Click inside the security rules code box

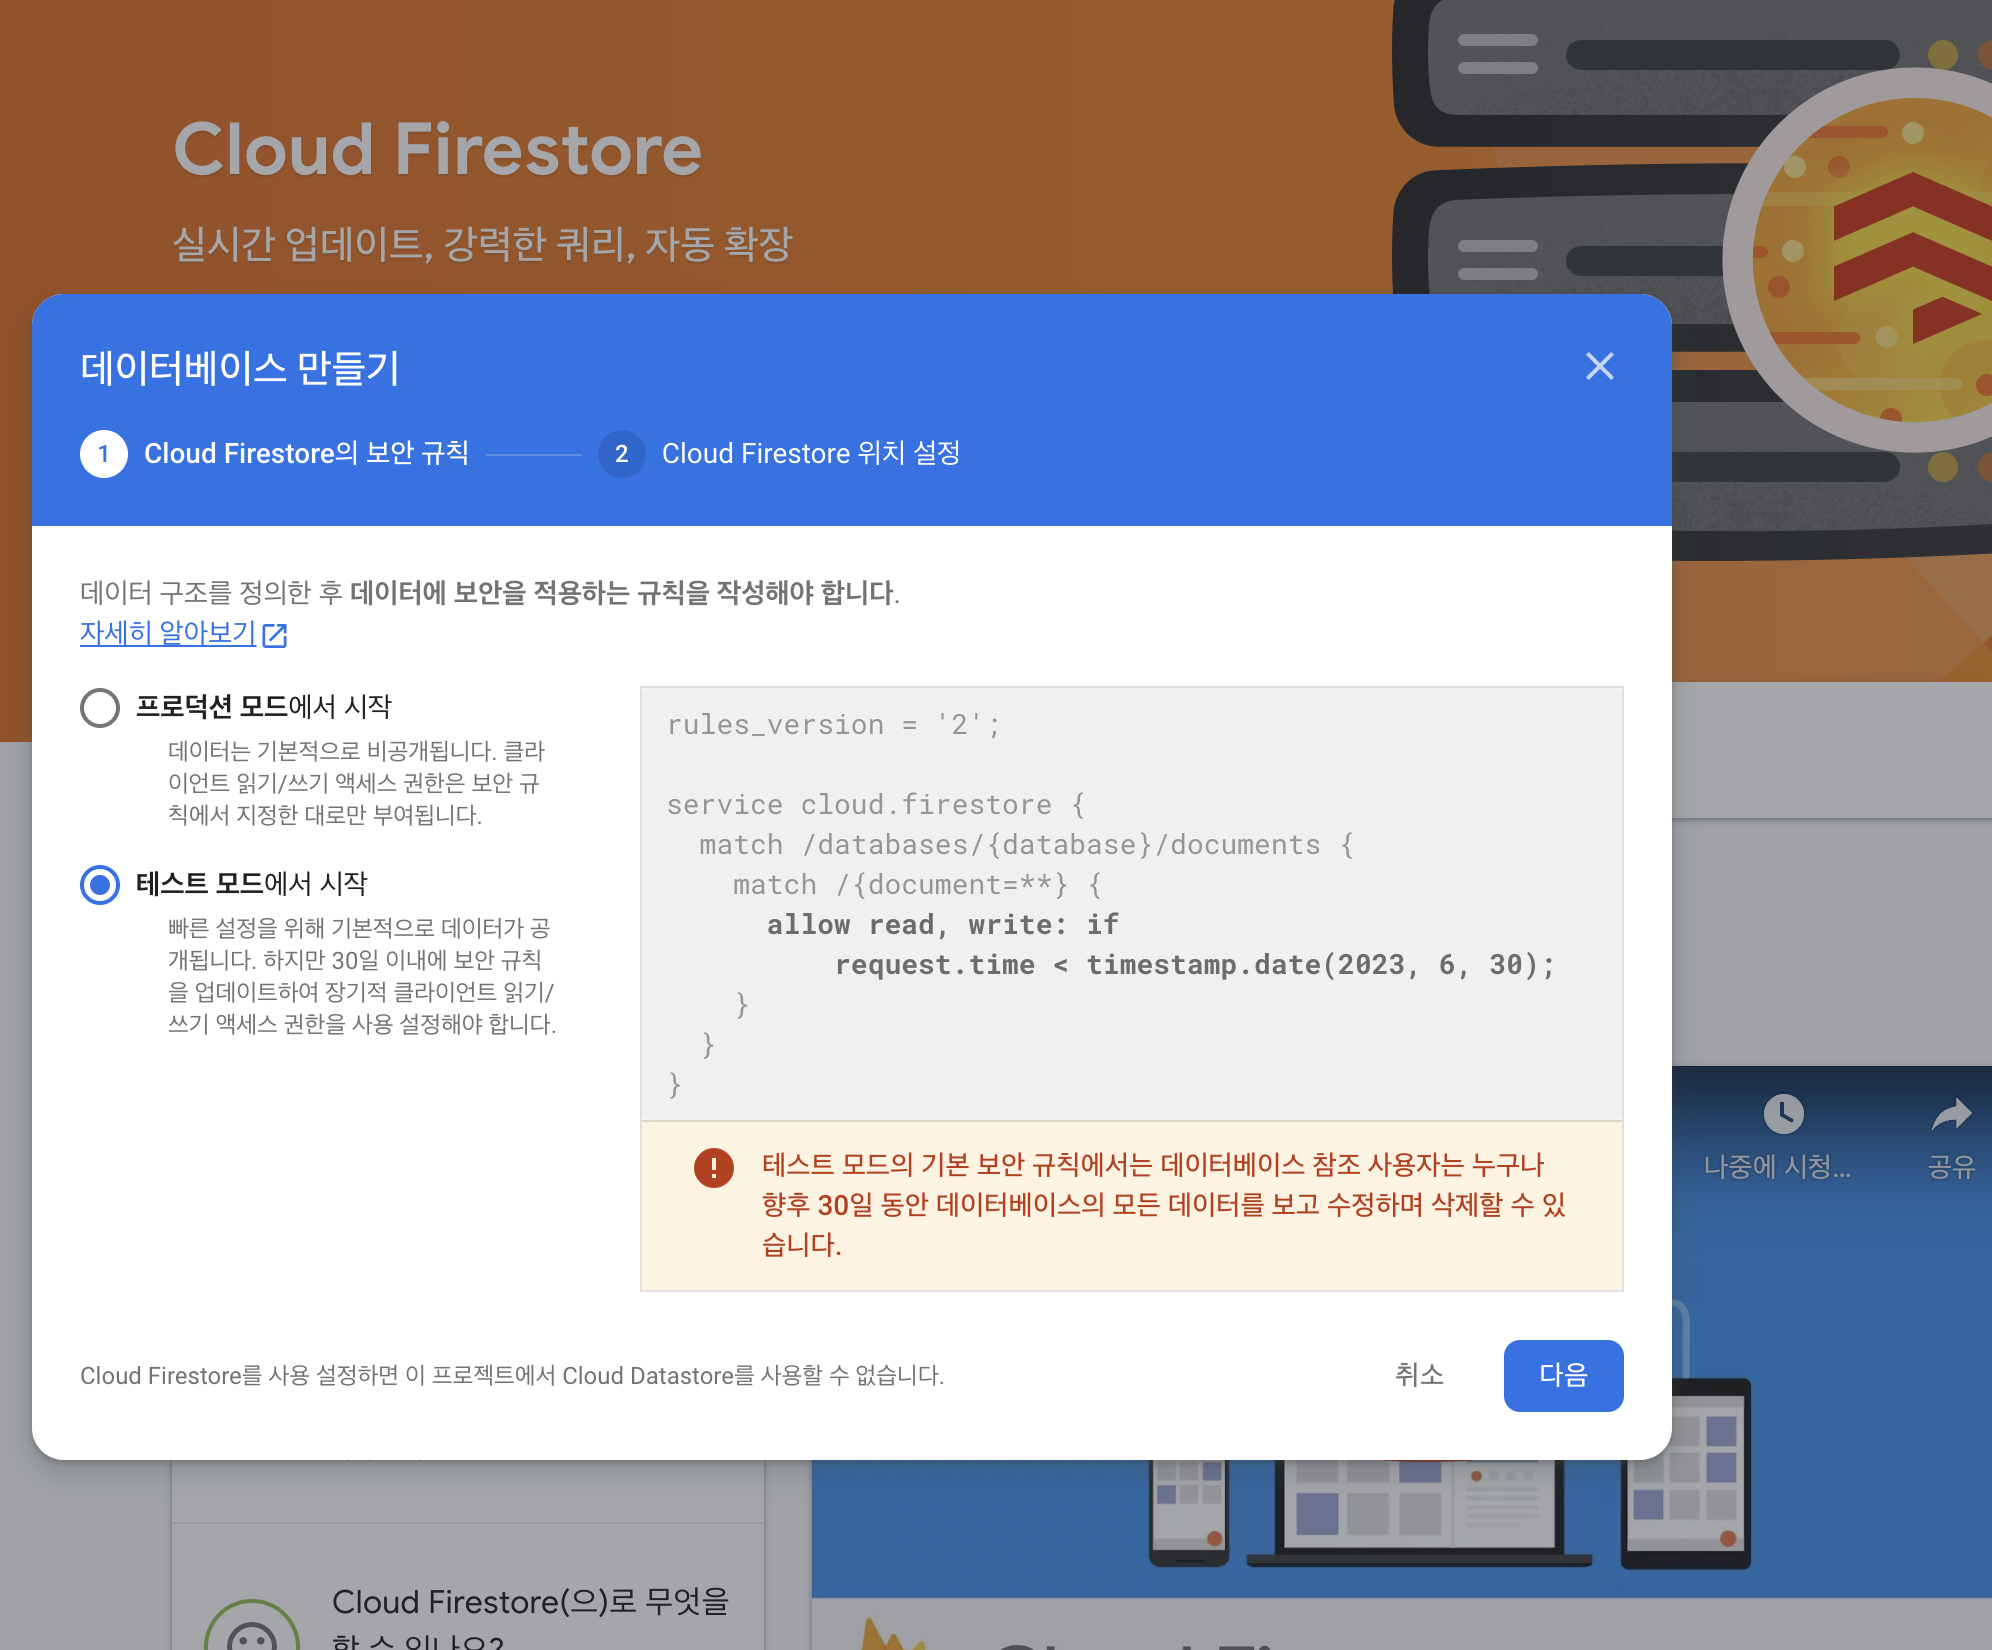point(1130,902)
